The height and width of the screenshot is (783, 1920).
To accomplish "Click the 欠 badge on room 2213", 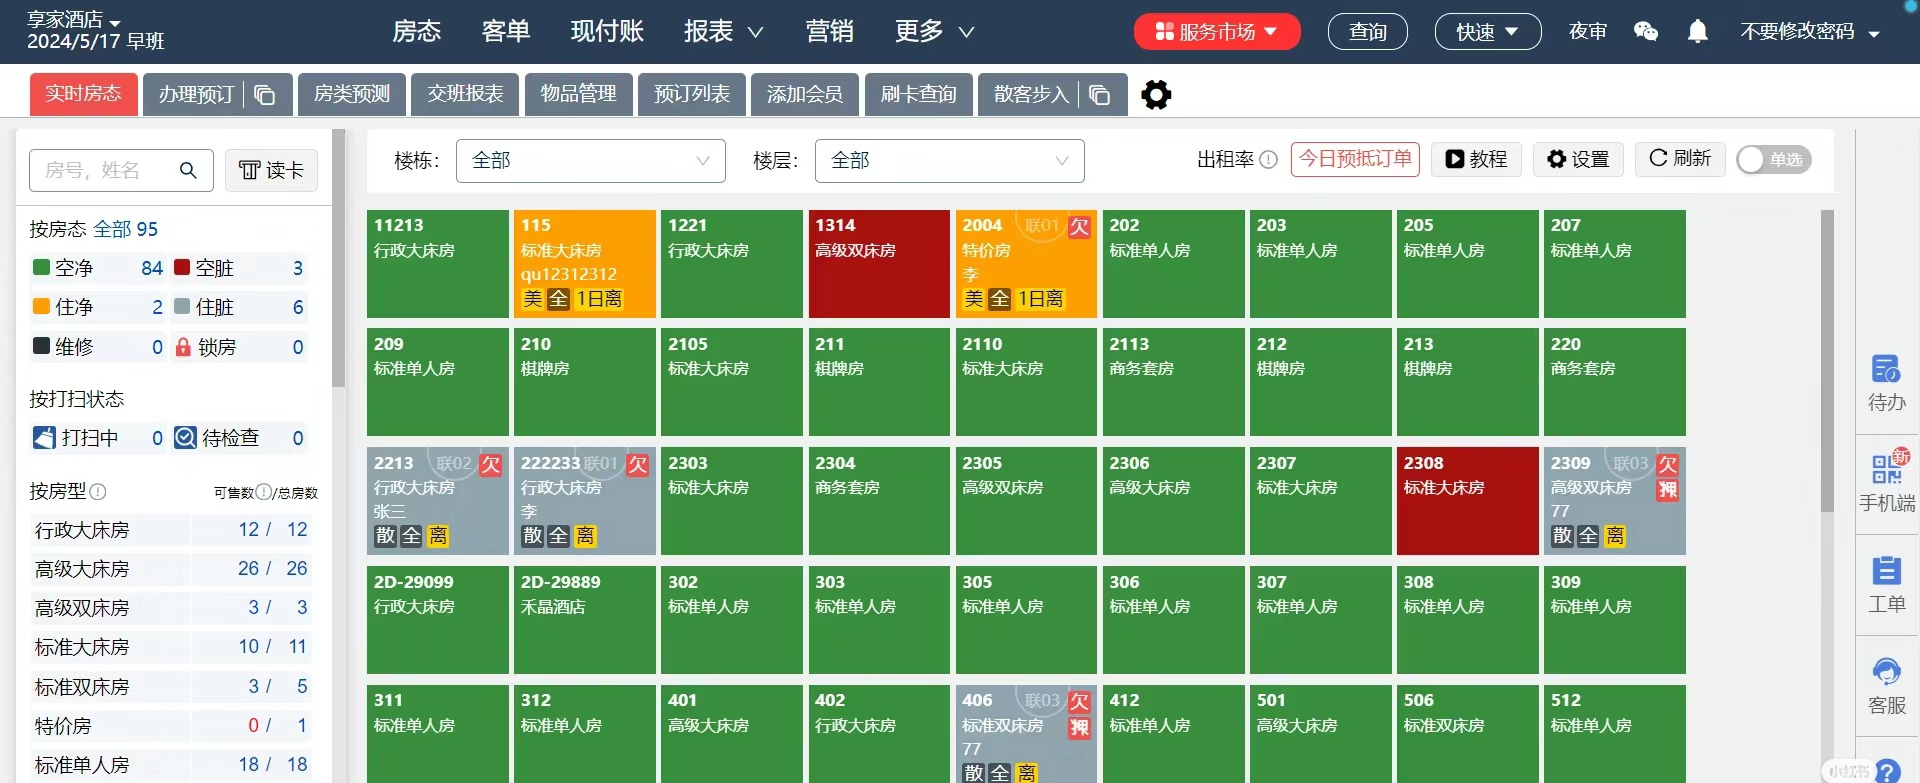I will (x=491, y=465).
